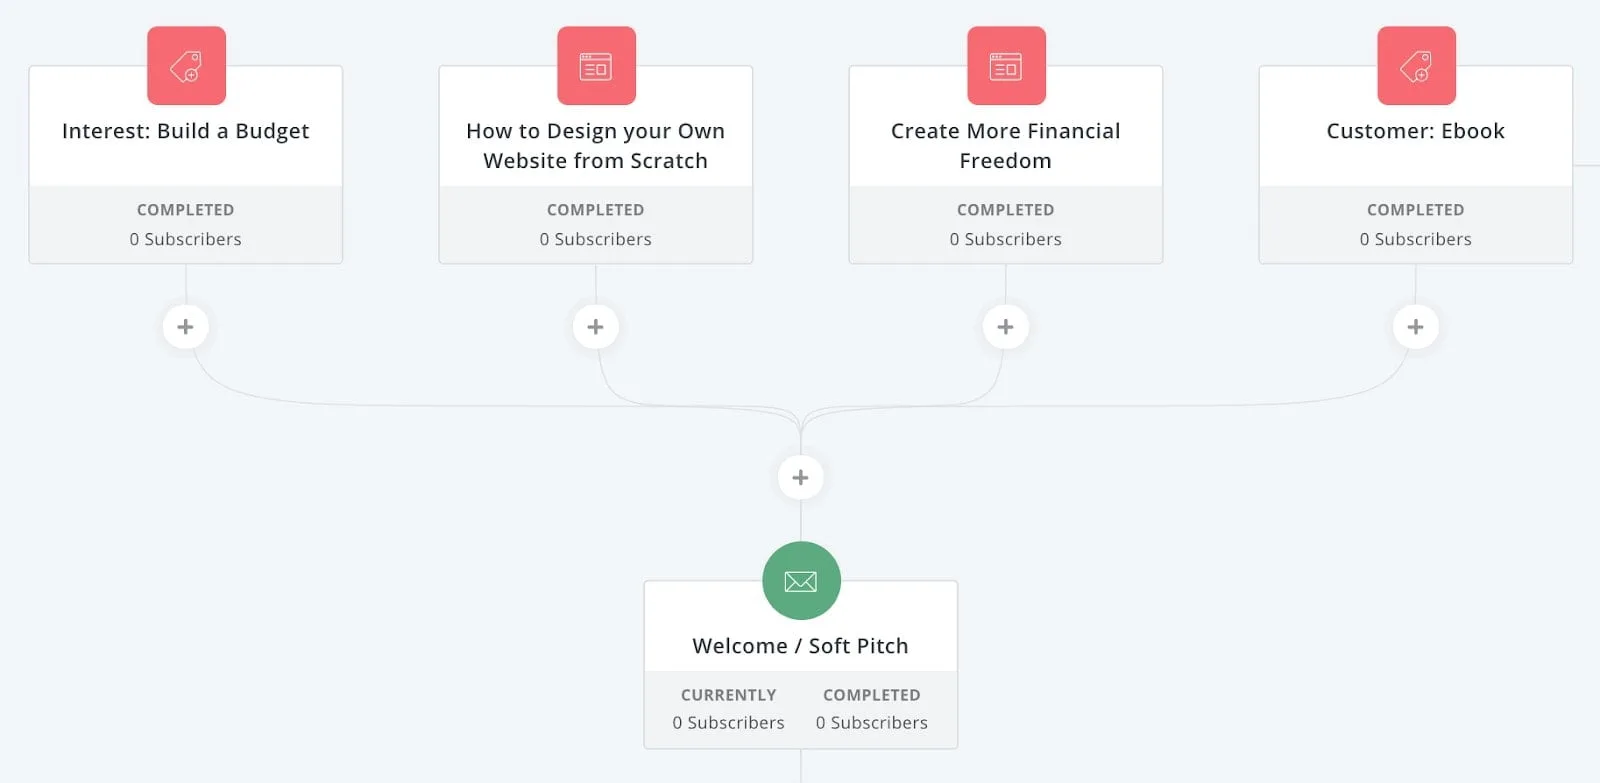
Task: Open the green email icon on Welcome / Soft Pitch
Action: [x=800, y=580]
